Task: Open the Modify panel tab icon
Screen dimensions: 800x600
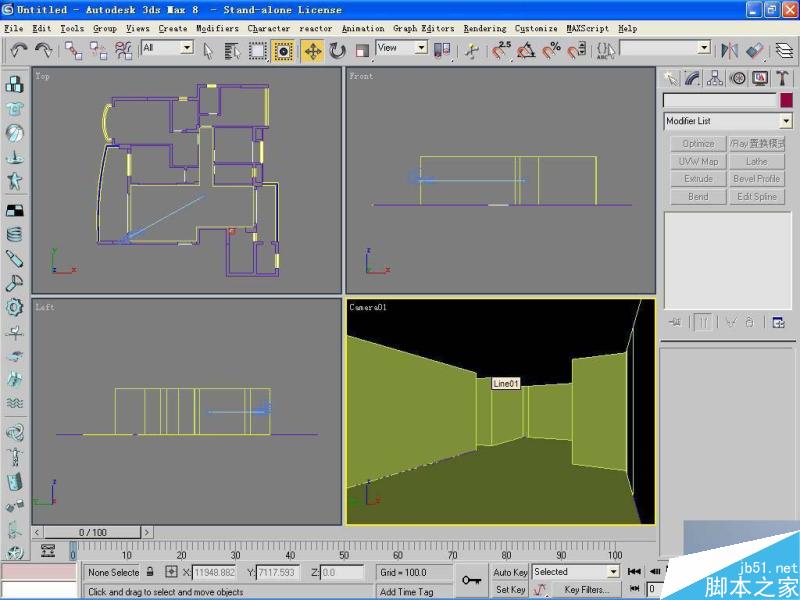Action: click(690, 78)
